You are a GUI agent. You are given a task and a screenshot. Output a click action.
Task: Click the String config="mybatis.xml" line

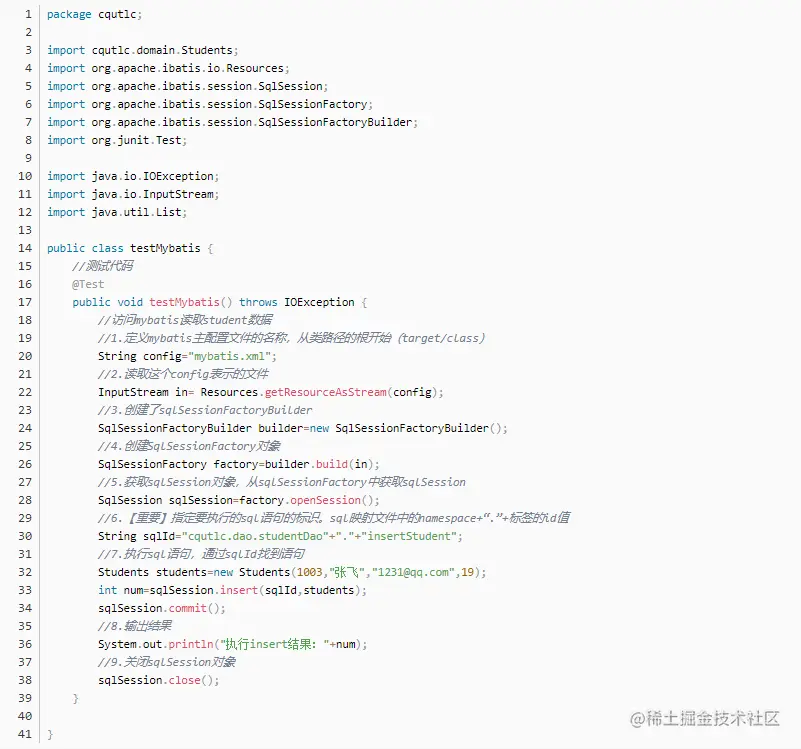click(x=187, y=356)
